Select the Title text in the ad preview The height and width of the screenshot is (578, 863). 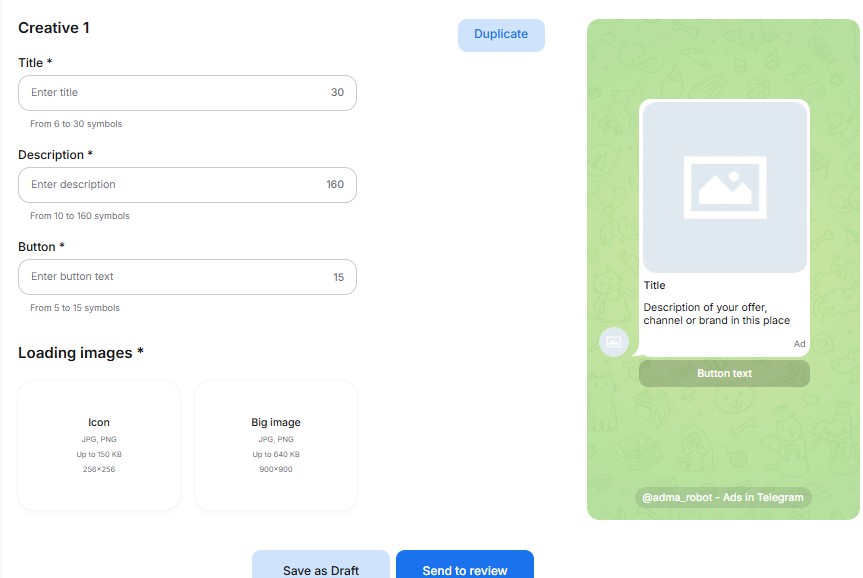click(654, 286)
